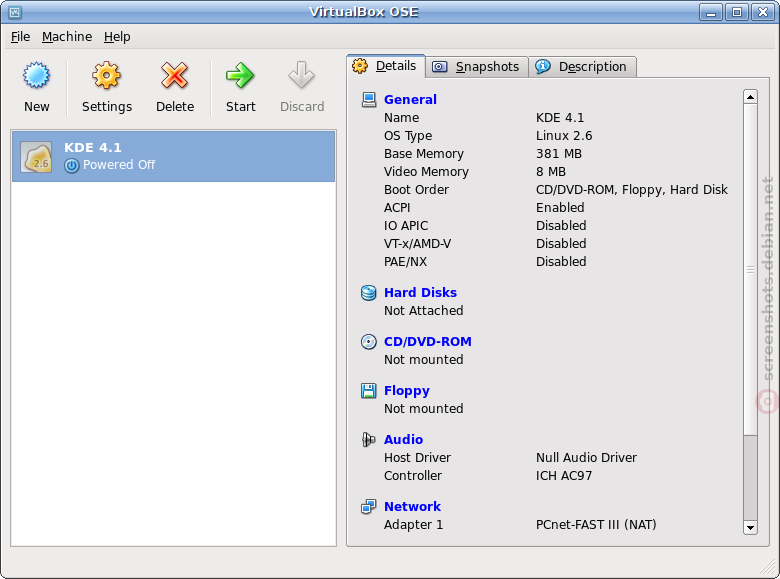Click the red X Delete icon
Viewport: 780px width, 579px height.
[175, 76]
